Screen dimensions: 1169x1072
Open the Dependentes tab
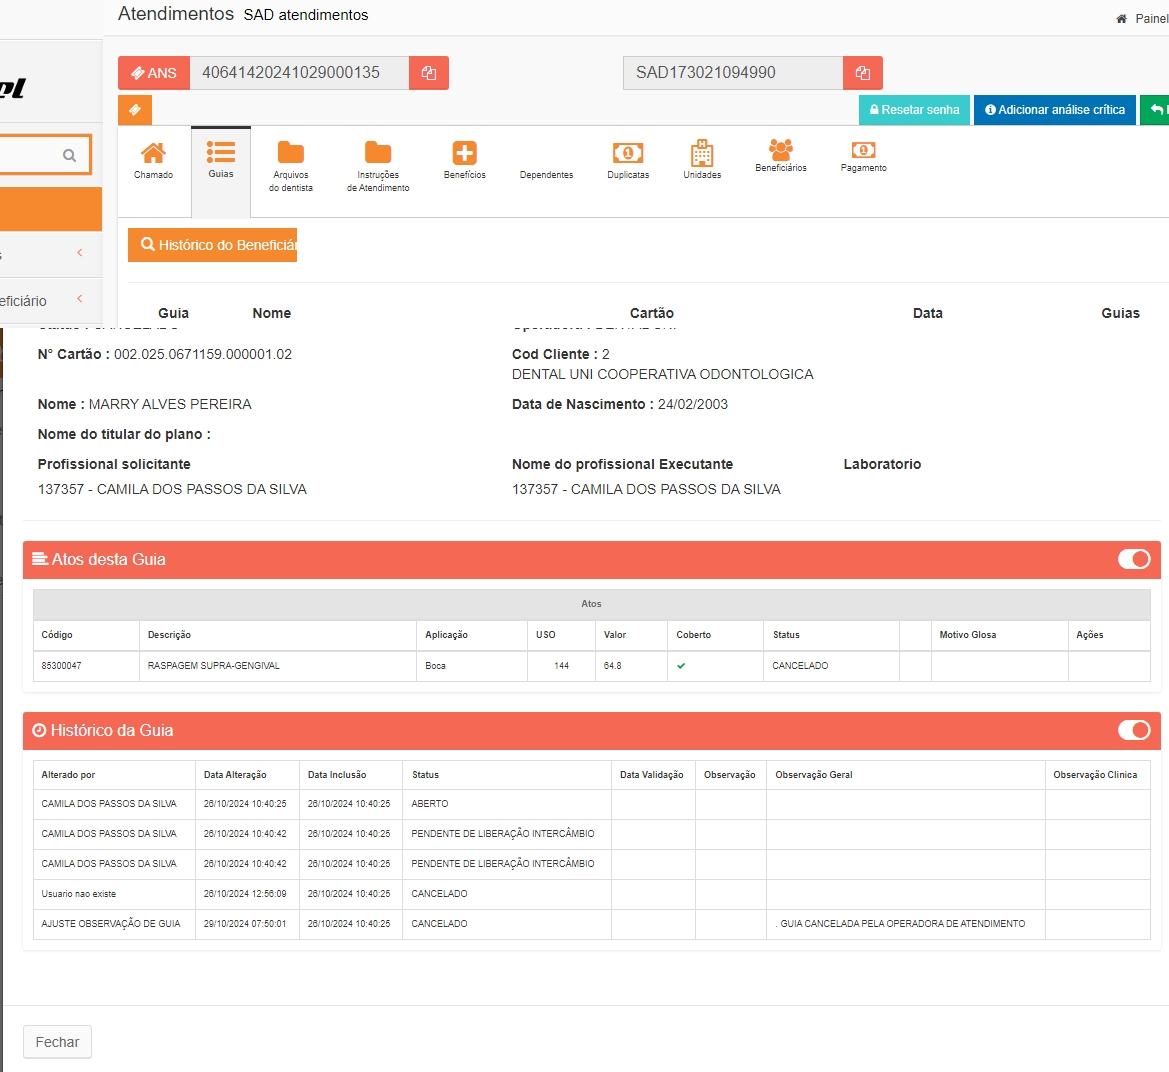click(546, 174)
